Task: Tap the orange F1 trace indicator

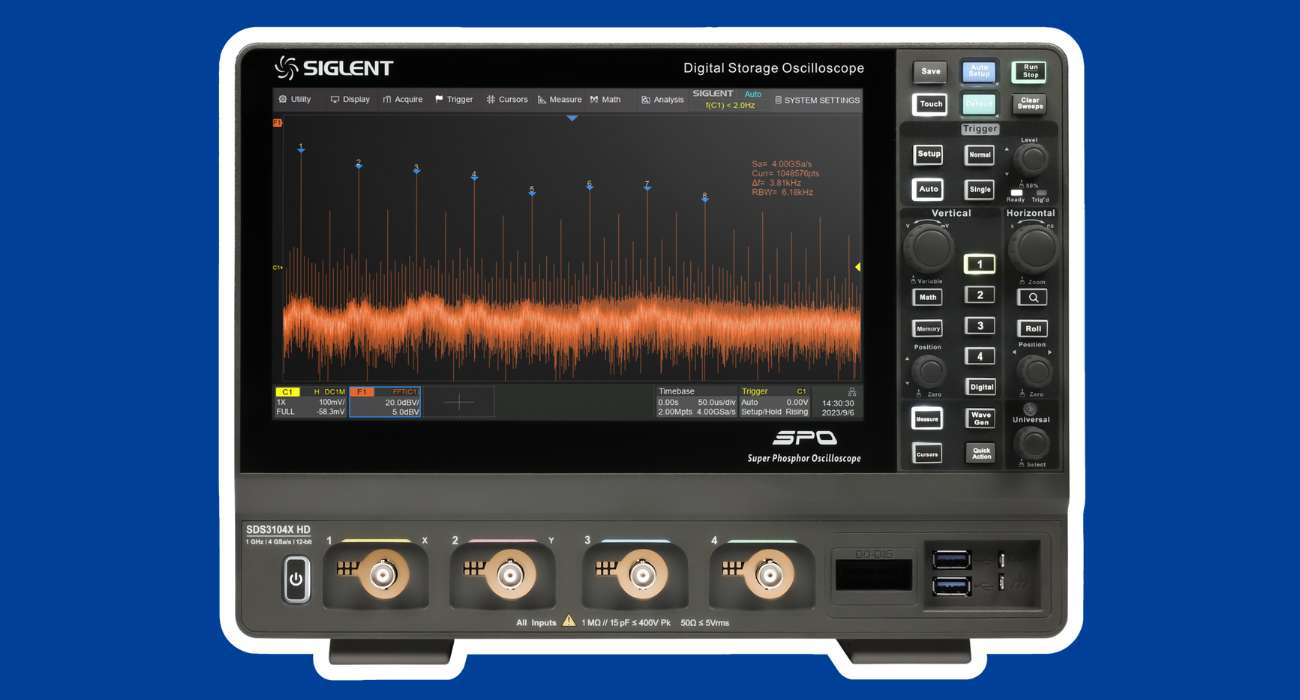Action: click(x=277, y=123)
